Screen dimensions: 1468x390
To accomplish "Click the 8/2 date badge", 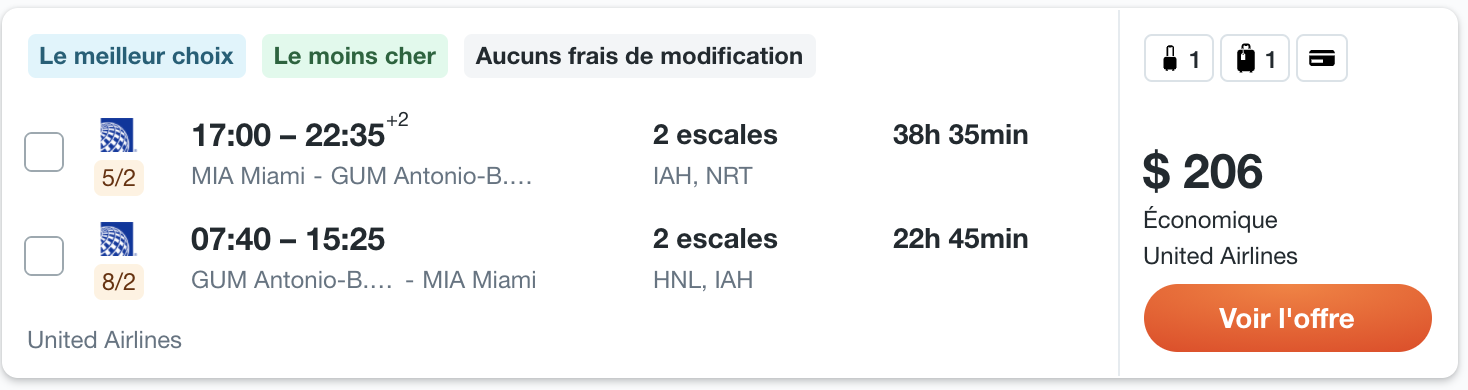I will click(x=118, y=283).
